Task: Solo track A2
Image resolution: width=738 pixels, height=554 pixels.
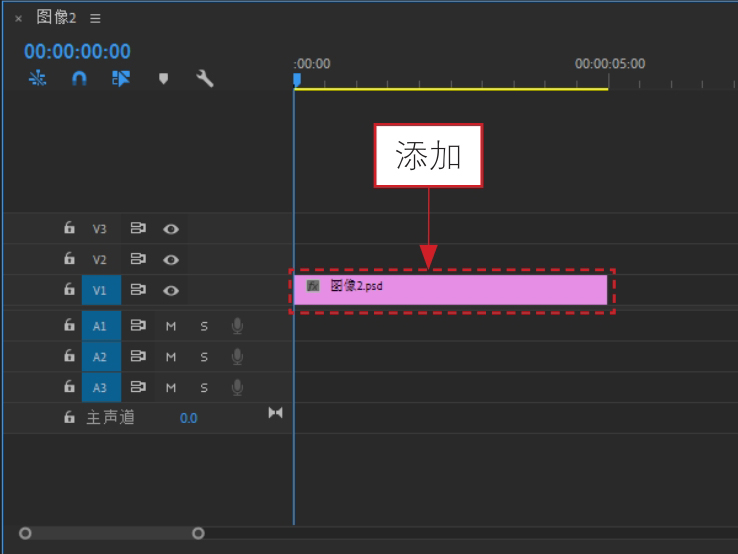Action: (204, 357)
